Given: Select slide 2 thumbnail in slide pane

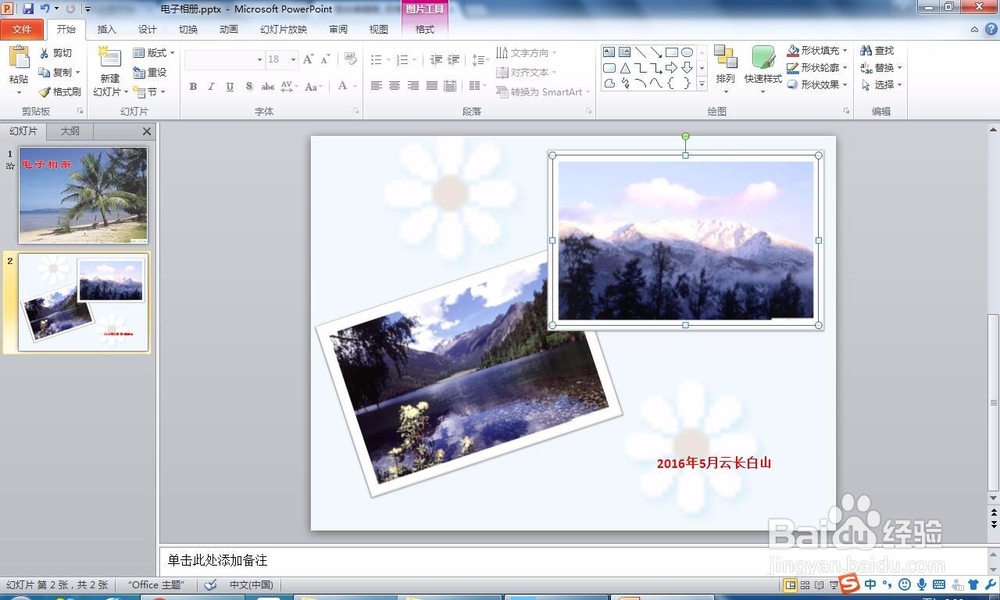Looking at the screenshot, I should 83,302.
